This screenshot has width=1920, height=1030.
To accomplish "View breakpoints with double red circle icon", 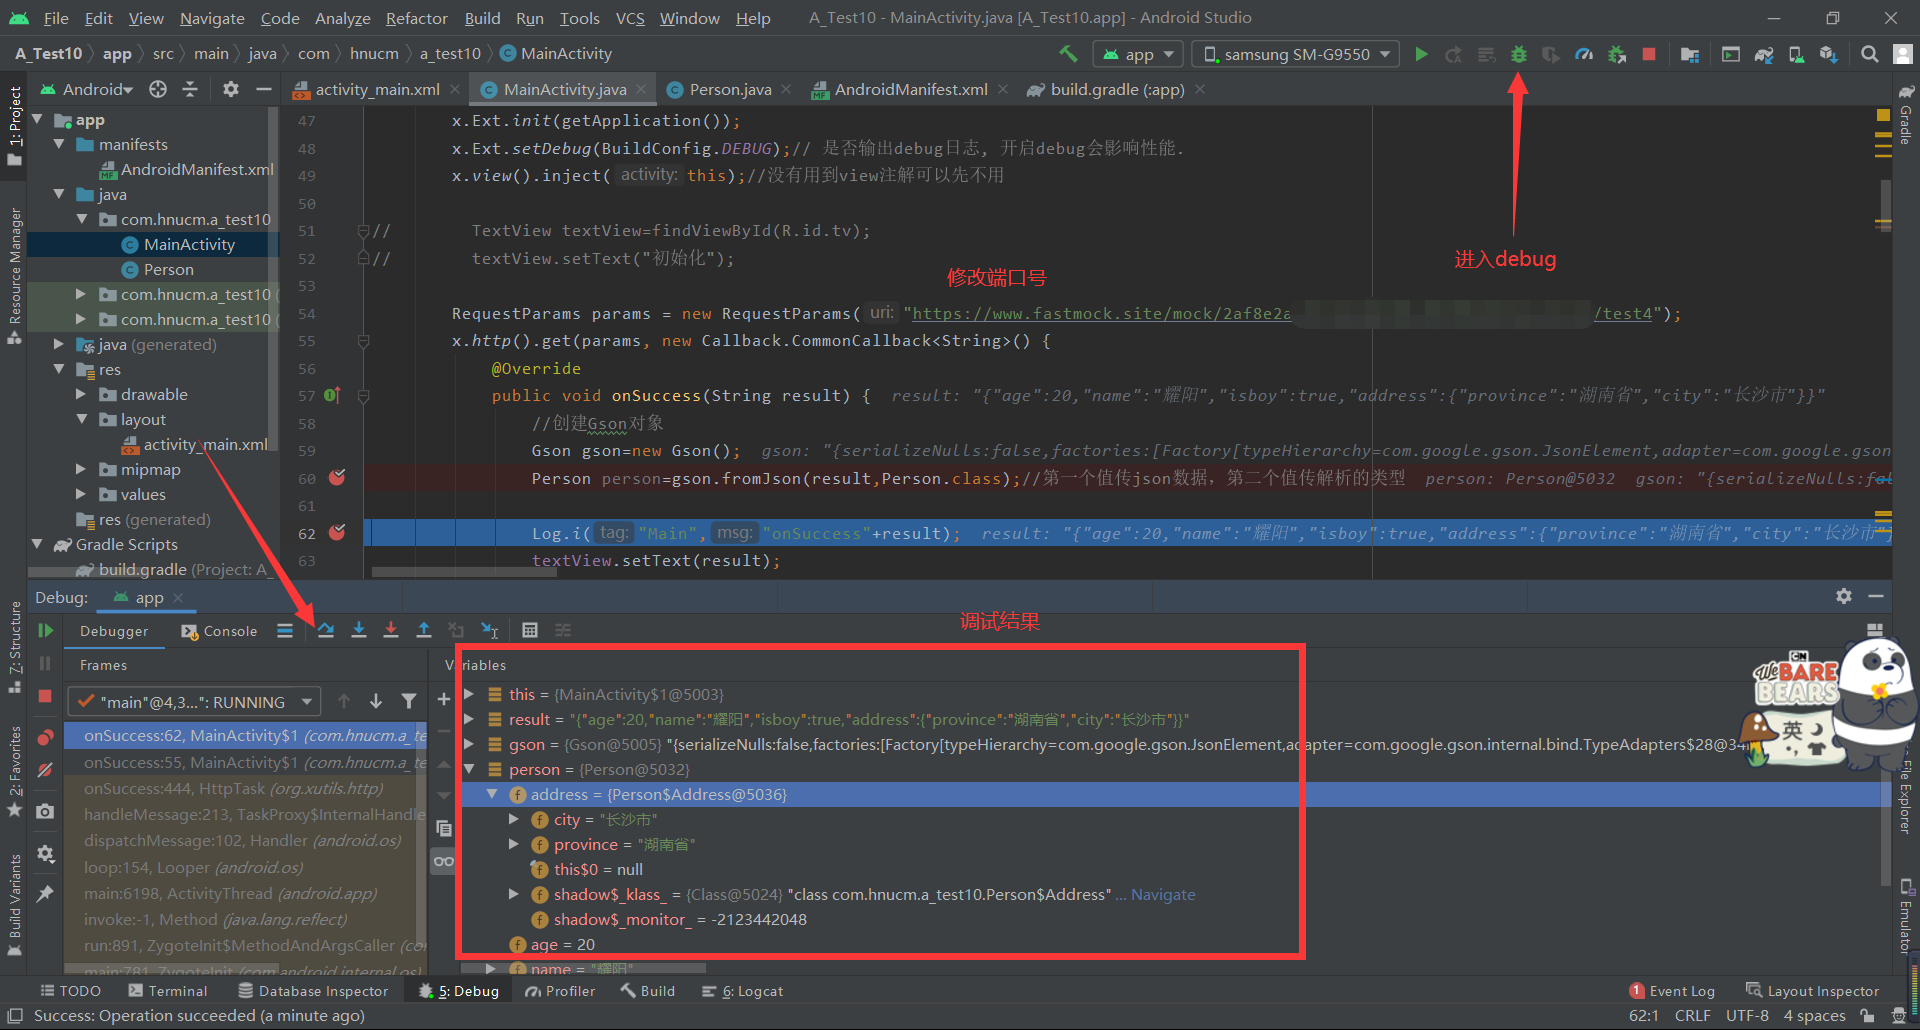I will pyautogui.click(x=45, y=738).
